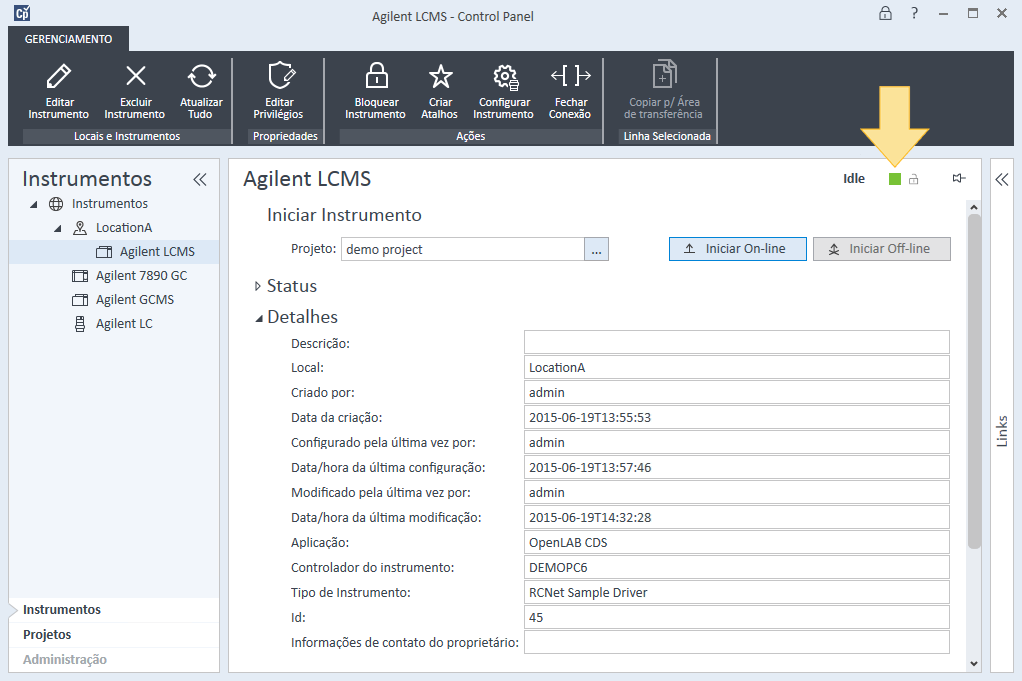Click the empty Descrição field
The height and width of the screenshot is (681, 1022).
pos(737,343)
